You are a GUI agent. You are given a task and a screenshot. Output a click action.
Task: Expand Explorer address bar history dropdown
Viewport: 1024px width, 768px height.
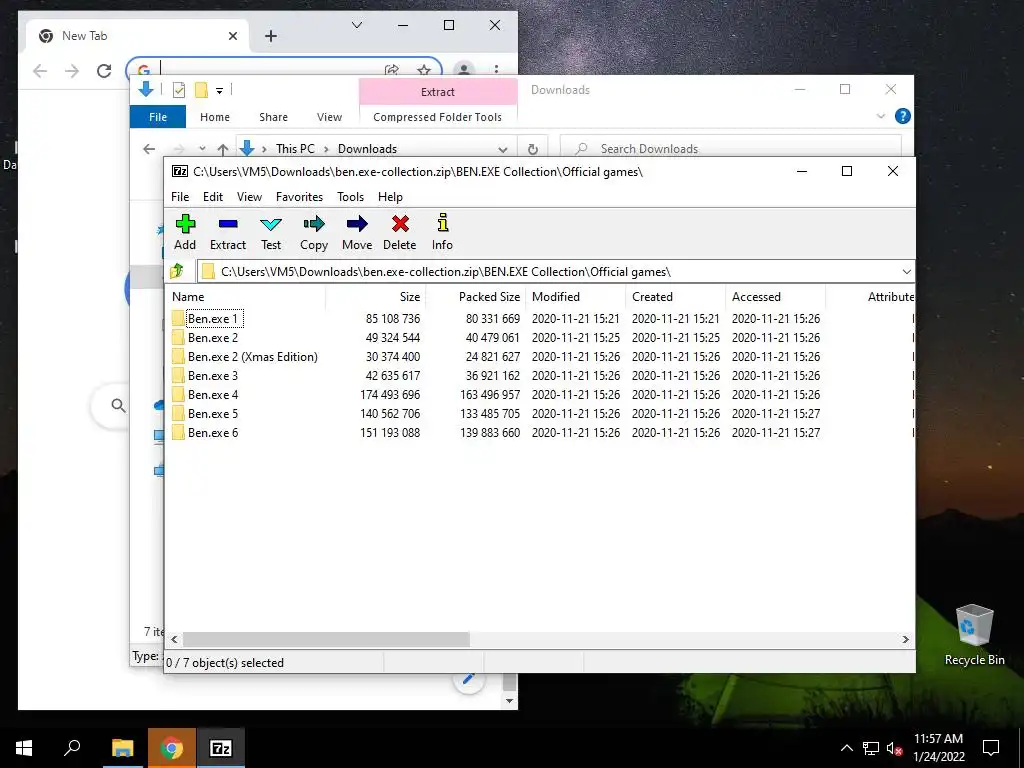502,150
